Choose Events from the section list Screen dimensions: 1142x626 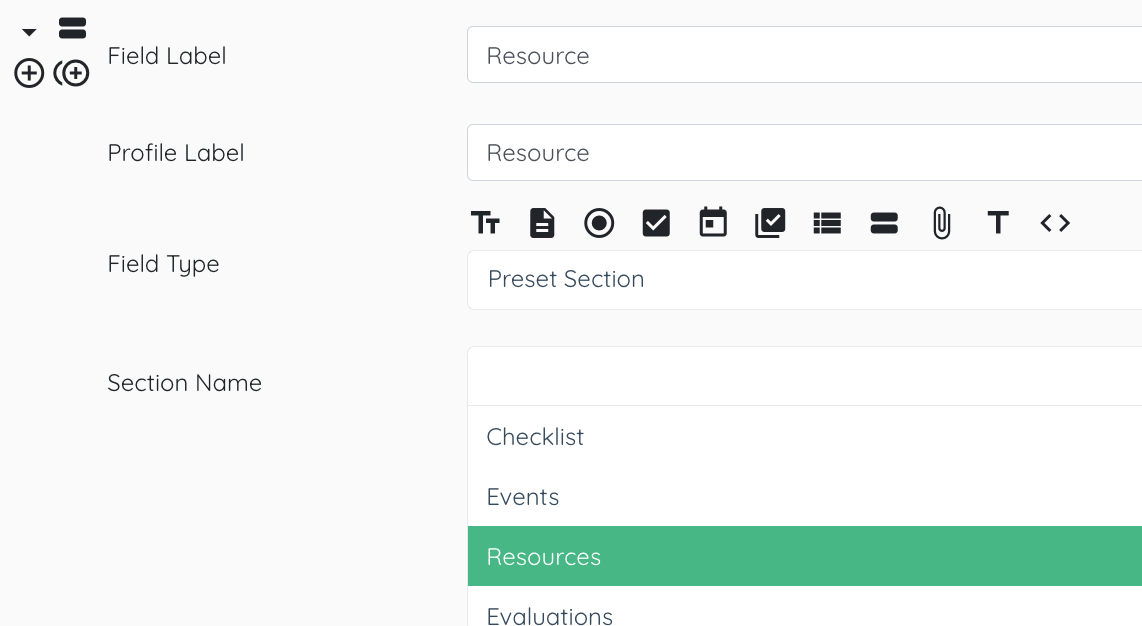coord(805,496)
